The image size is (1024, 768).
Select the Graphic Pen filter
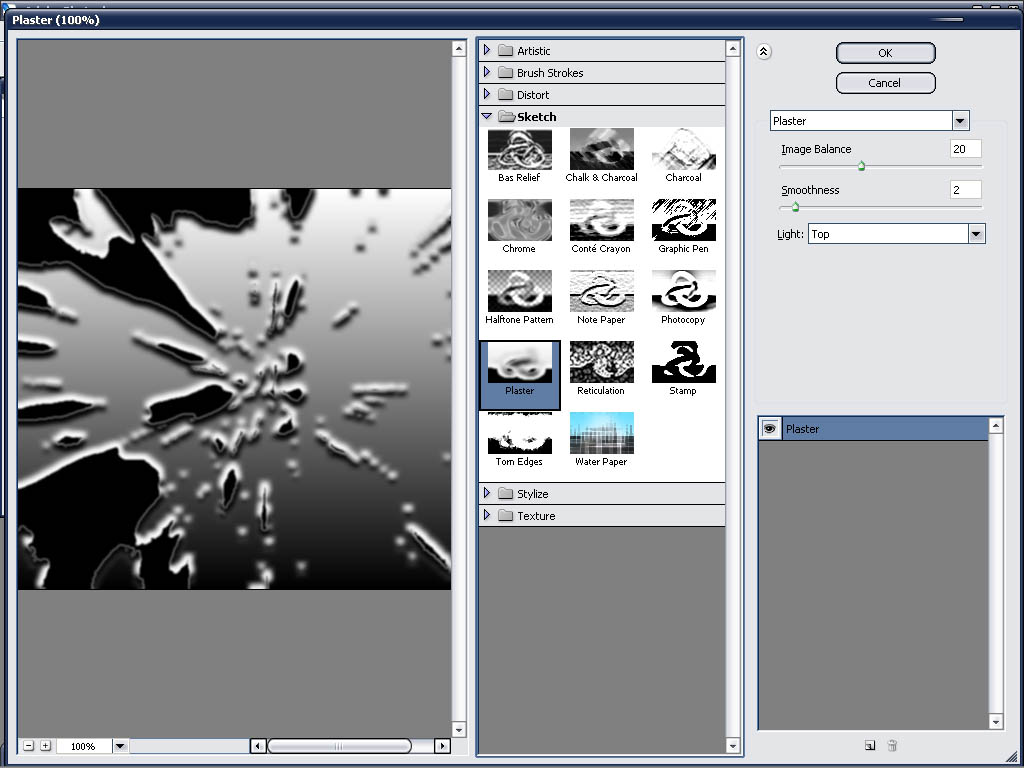coord(683,221)
